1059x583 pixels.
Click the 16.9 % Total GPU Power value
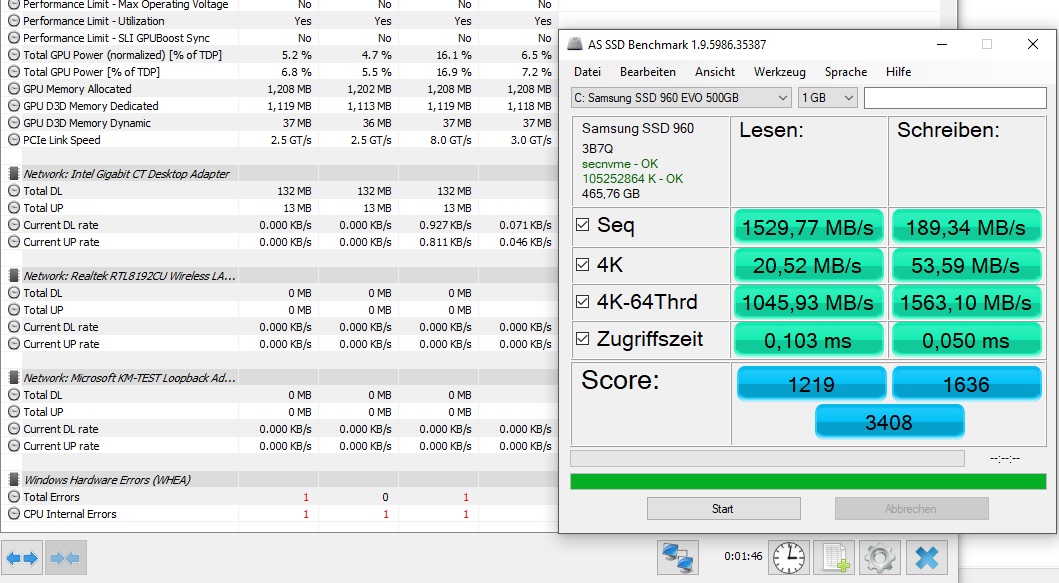click(454, 72)
